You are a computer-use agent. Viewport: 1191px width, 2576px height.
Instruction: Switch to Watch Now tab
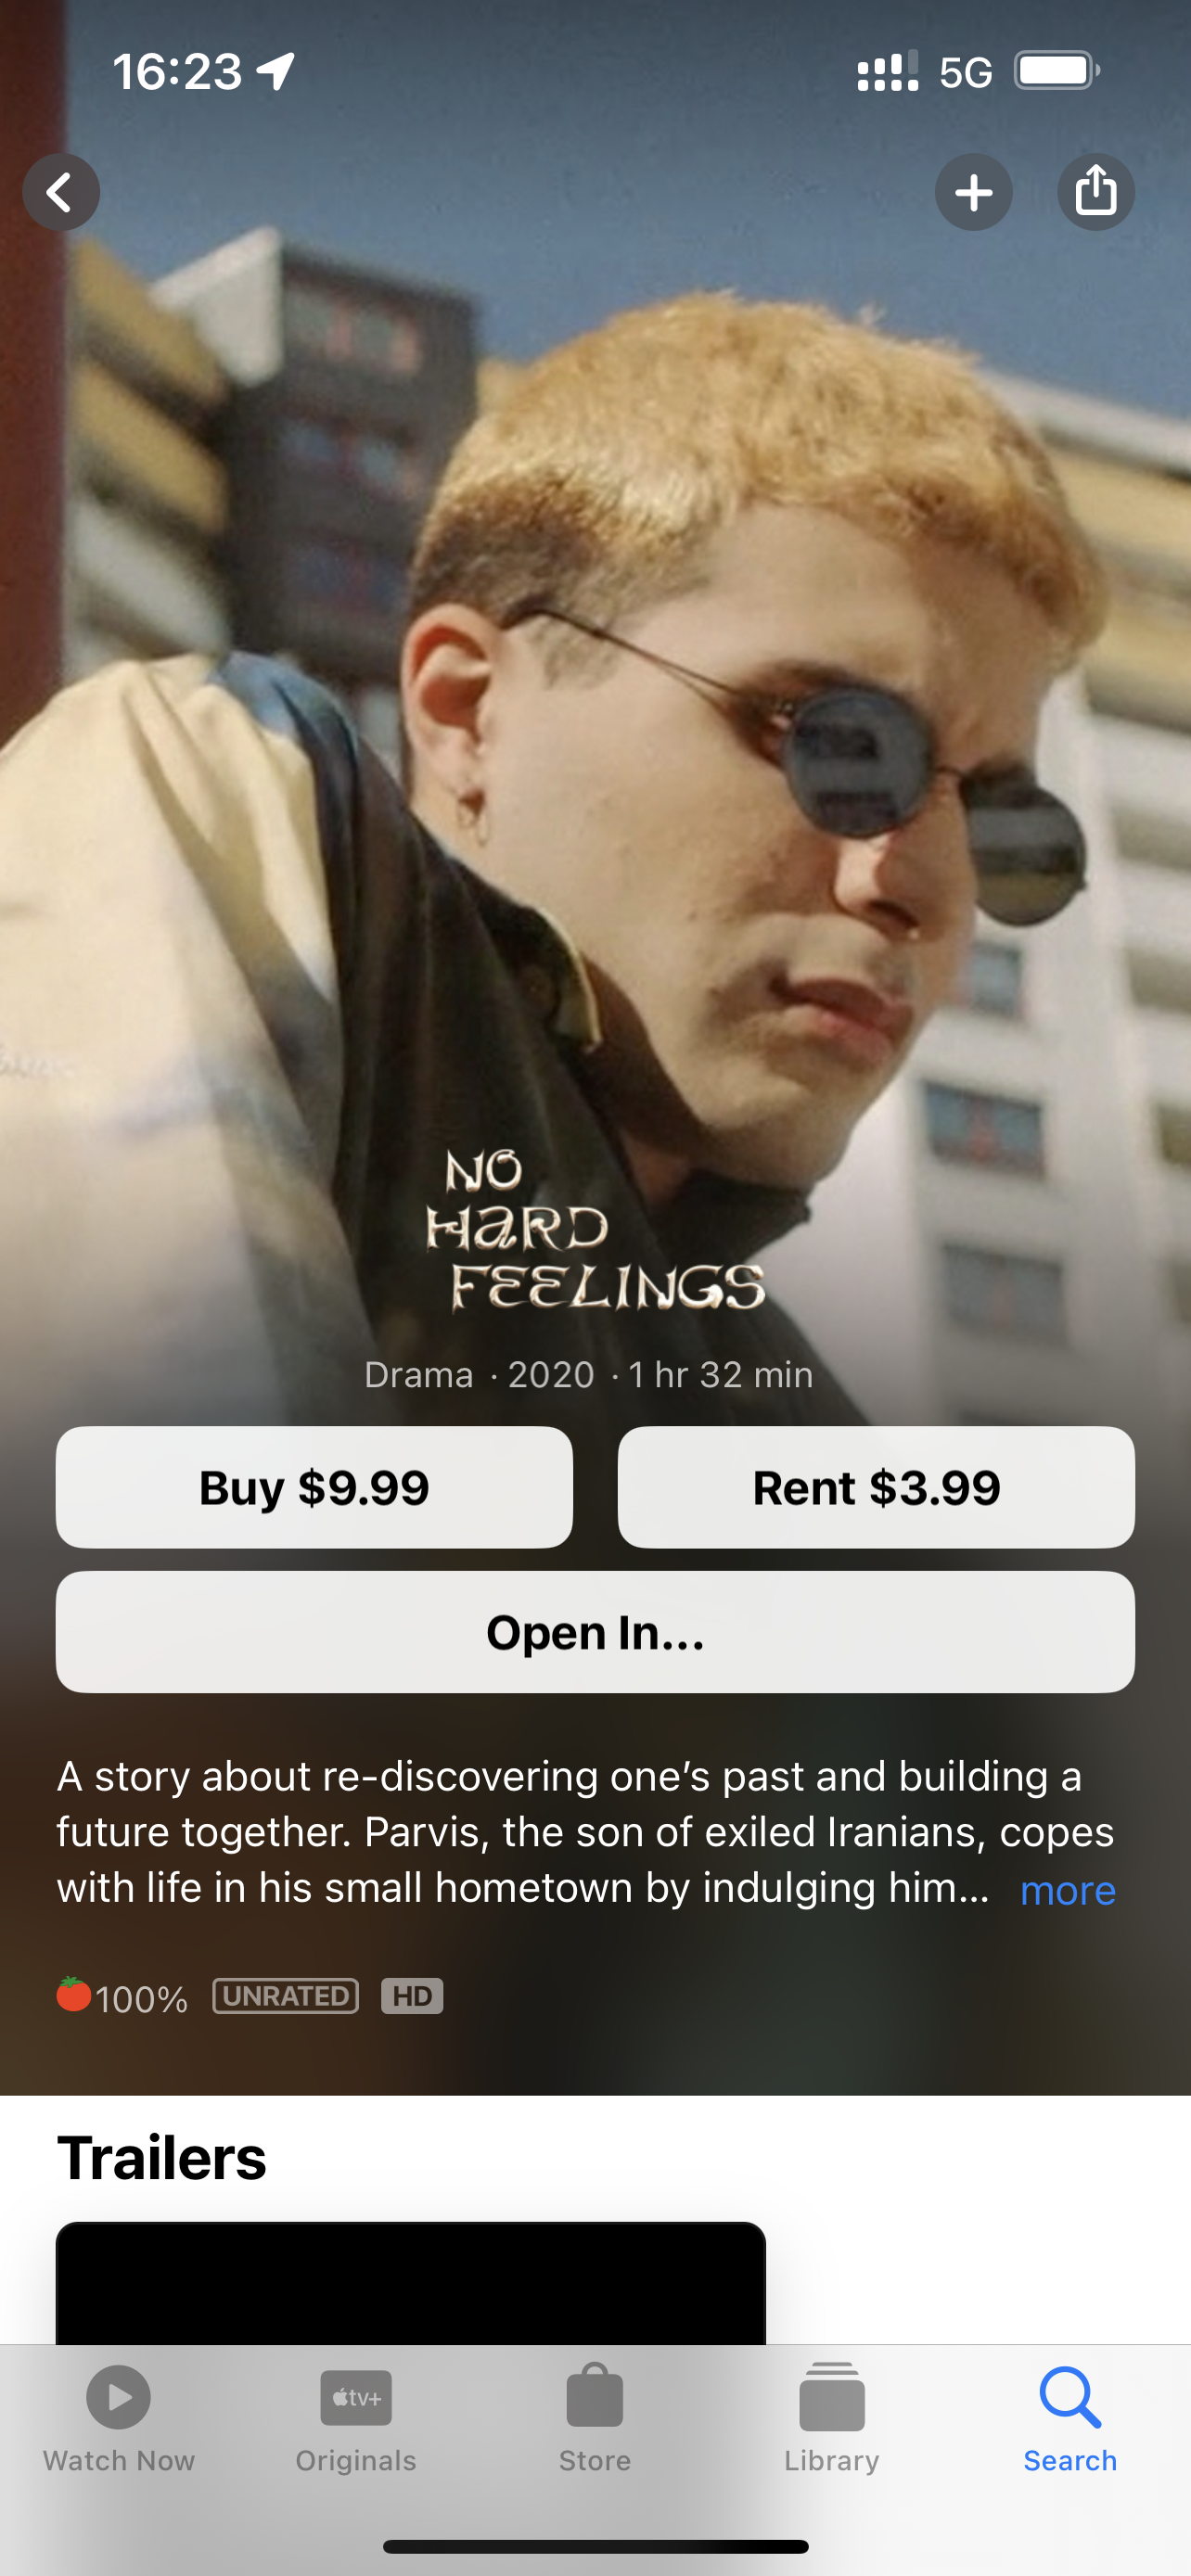[119, 2419]
